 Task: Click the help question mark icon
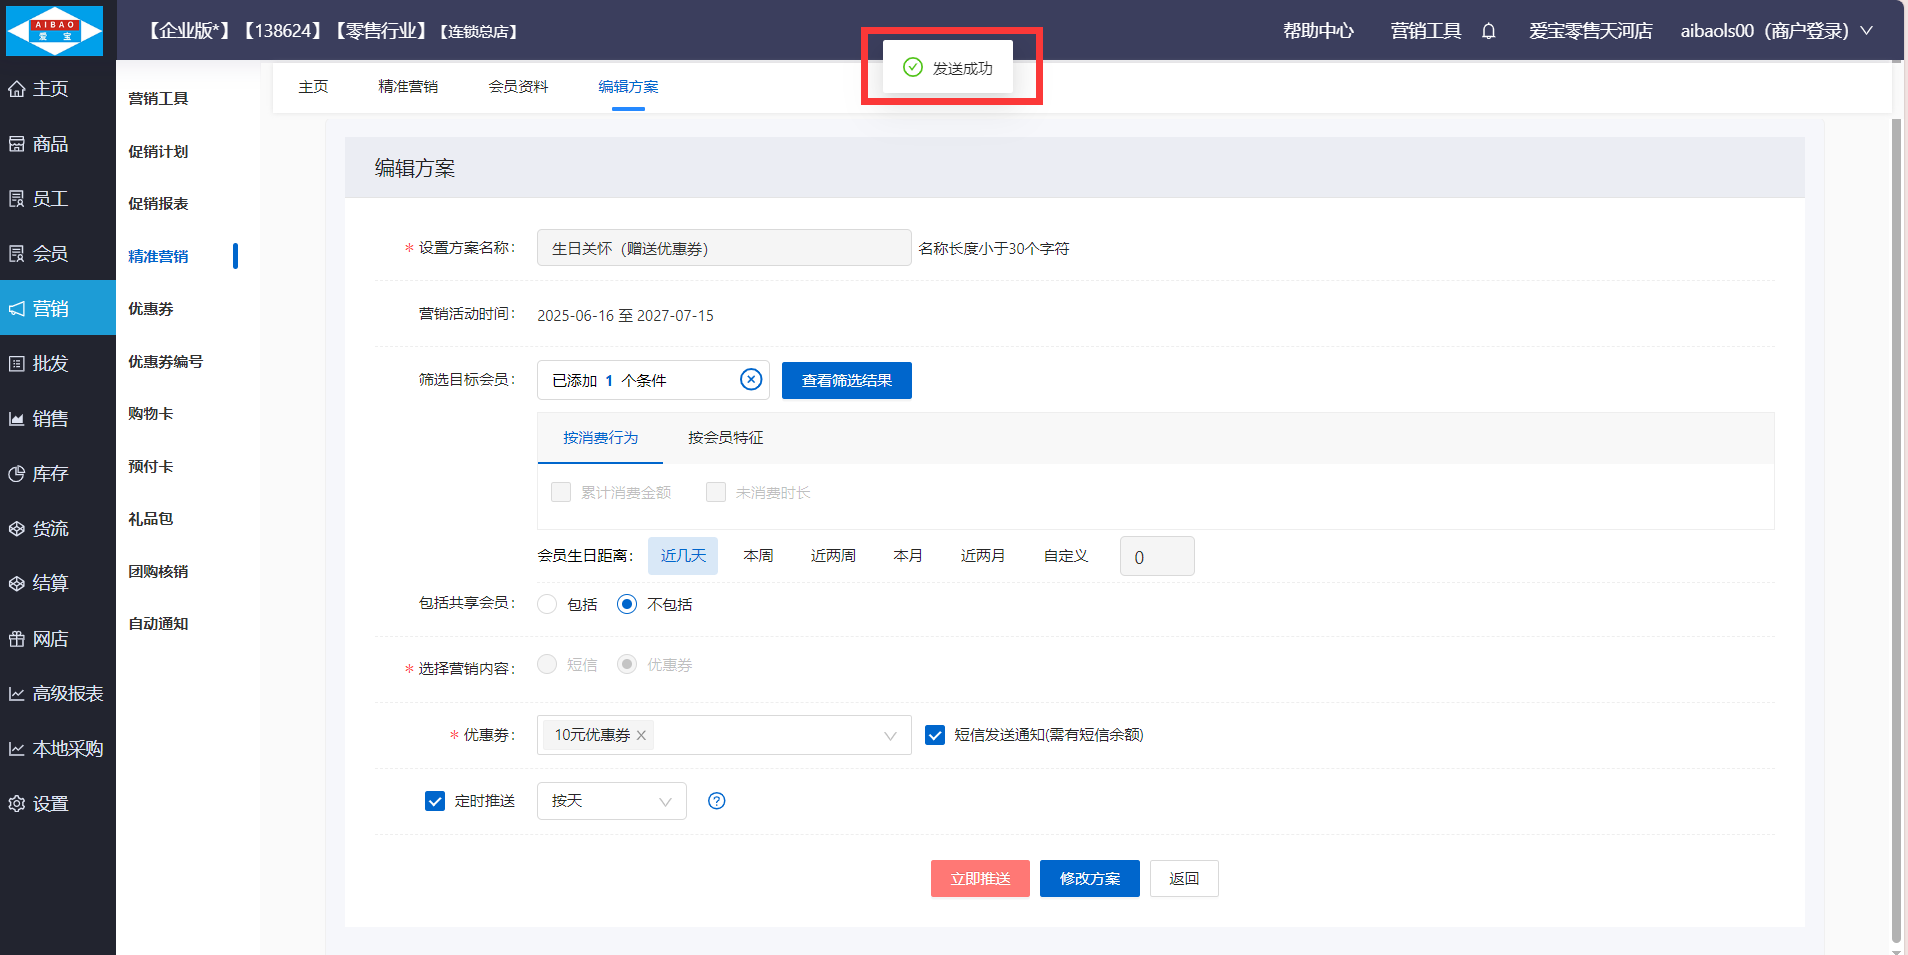[x=716, y=801]
